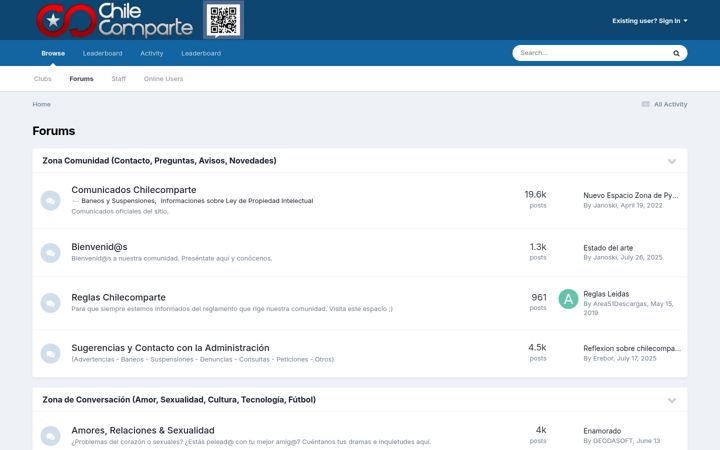The width and height of the screenshot is (720, 450).
Task: Submit search with magnifying glass icon
Action: [676, 53]
